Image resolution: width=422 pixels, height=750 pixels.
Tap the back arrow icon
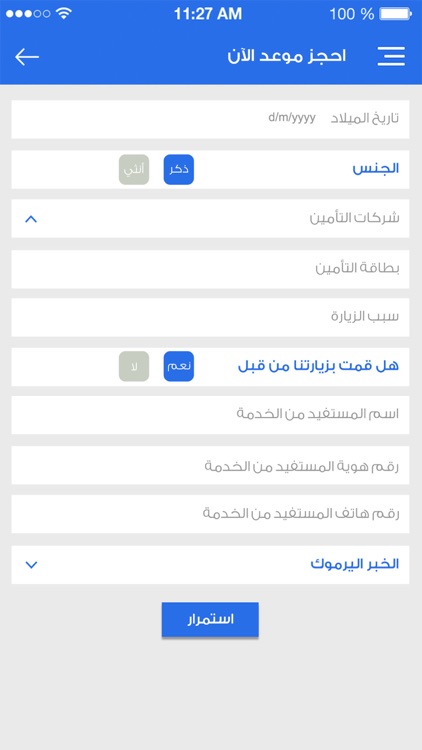27,57
